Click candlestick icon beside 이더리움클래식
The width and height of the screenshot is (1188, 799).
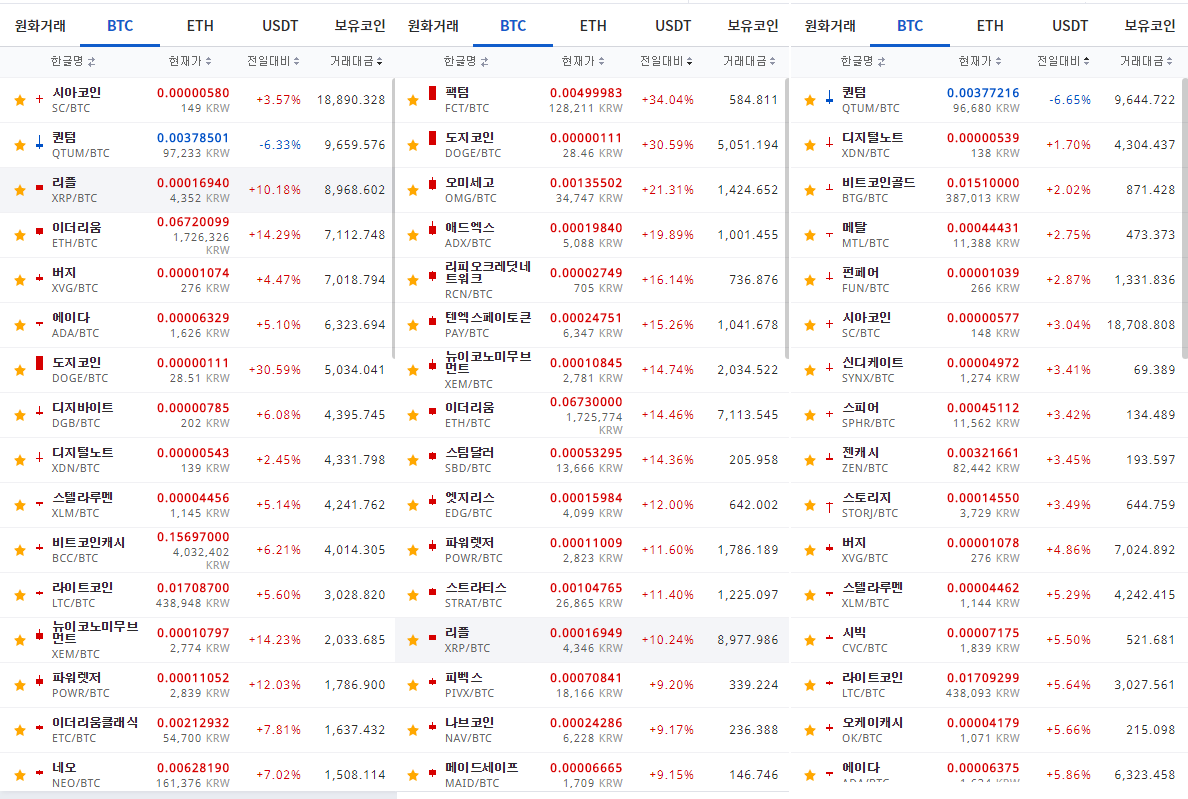click(x=39, y=727)
